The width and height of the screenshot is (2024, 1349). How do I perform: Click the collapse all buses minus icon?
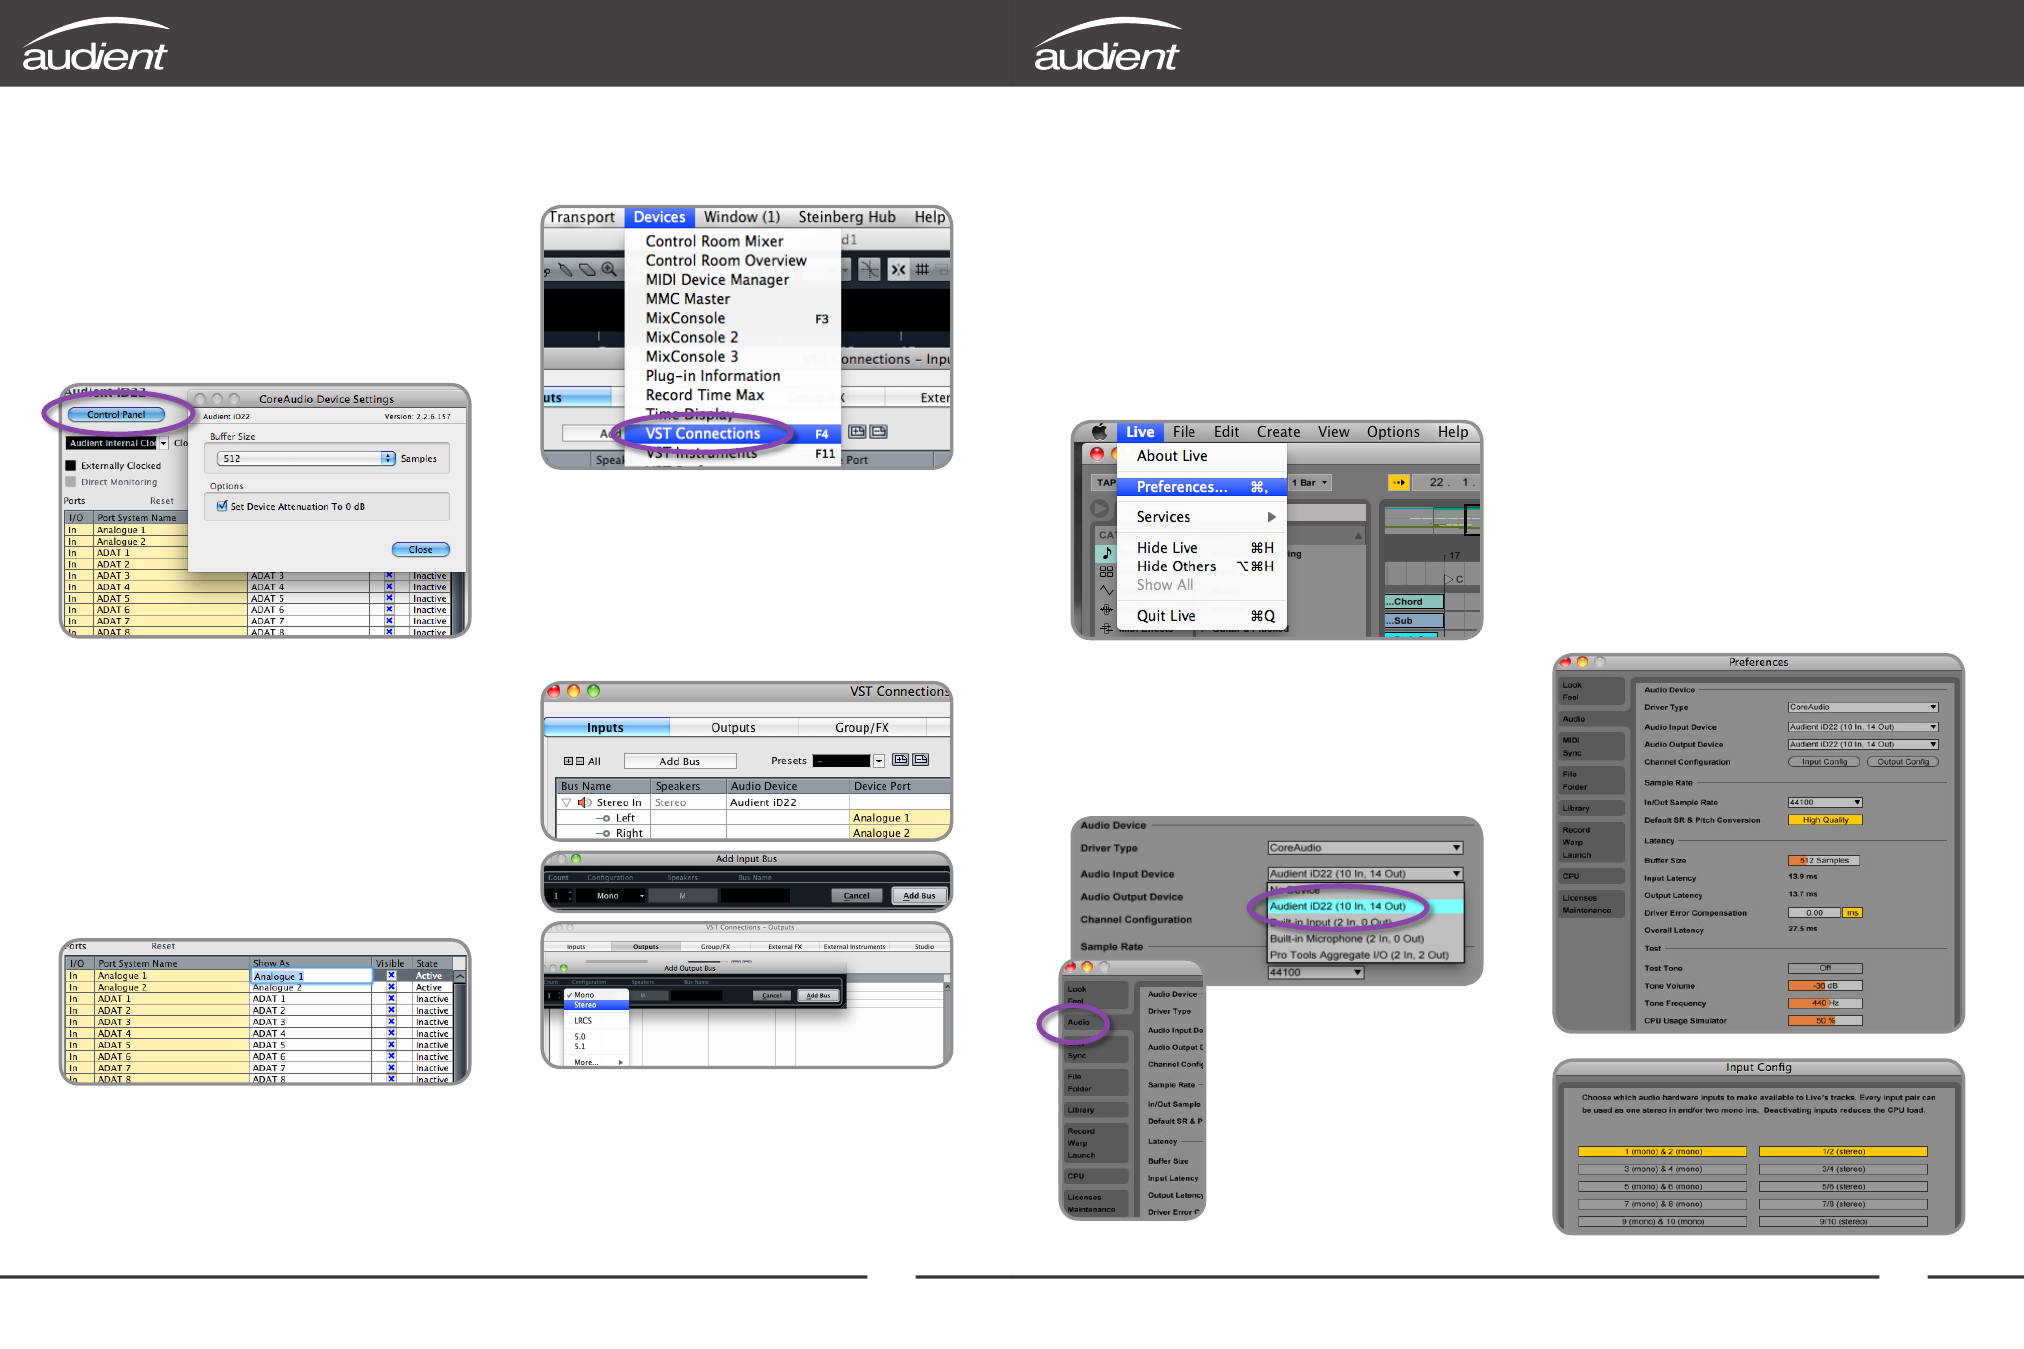580,761
